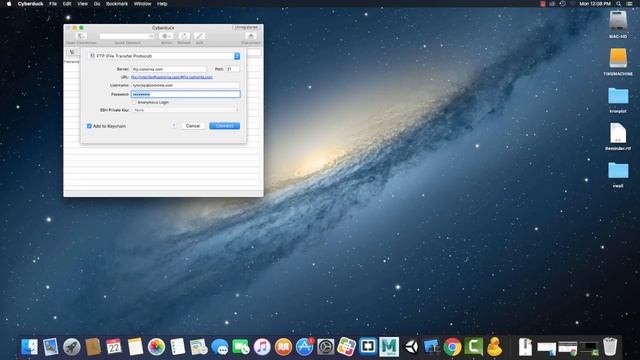640x360 pixels.
Task: Click the Connect button
Action: 224,126
